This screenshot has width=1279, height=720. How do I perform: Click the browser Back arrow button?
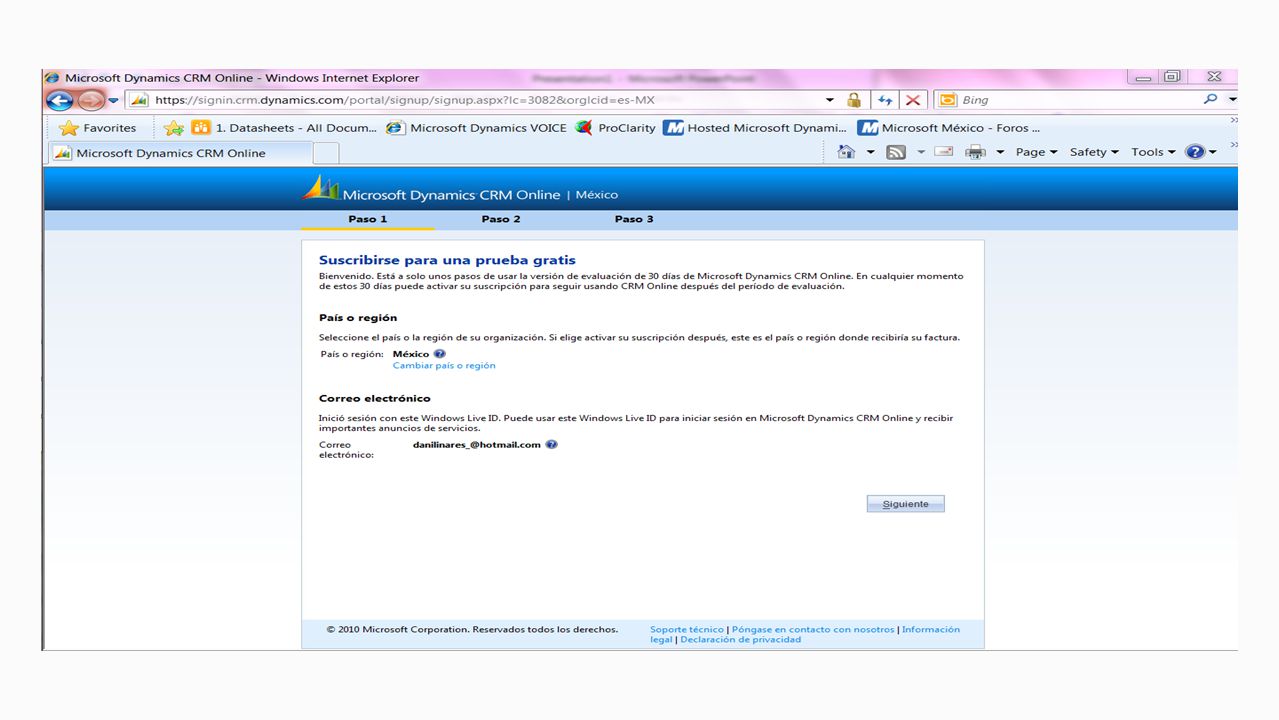59,100
